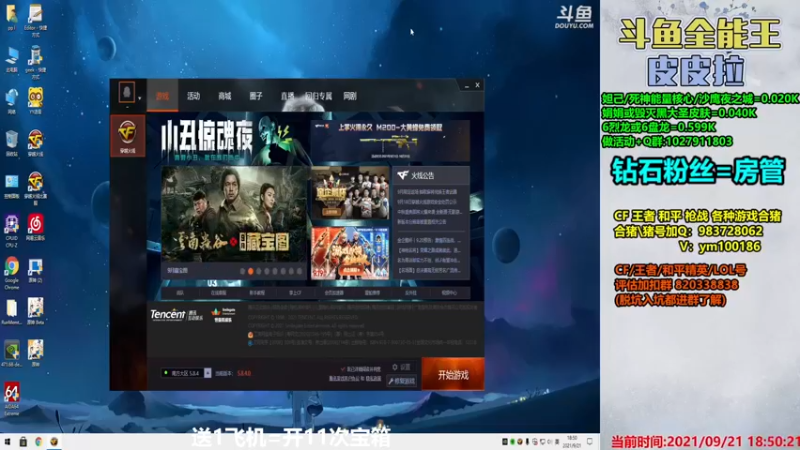Switch to the 商城 tab

(224, 96)
